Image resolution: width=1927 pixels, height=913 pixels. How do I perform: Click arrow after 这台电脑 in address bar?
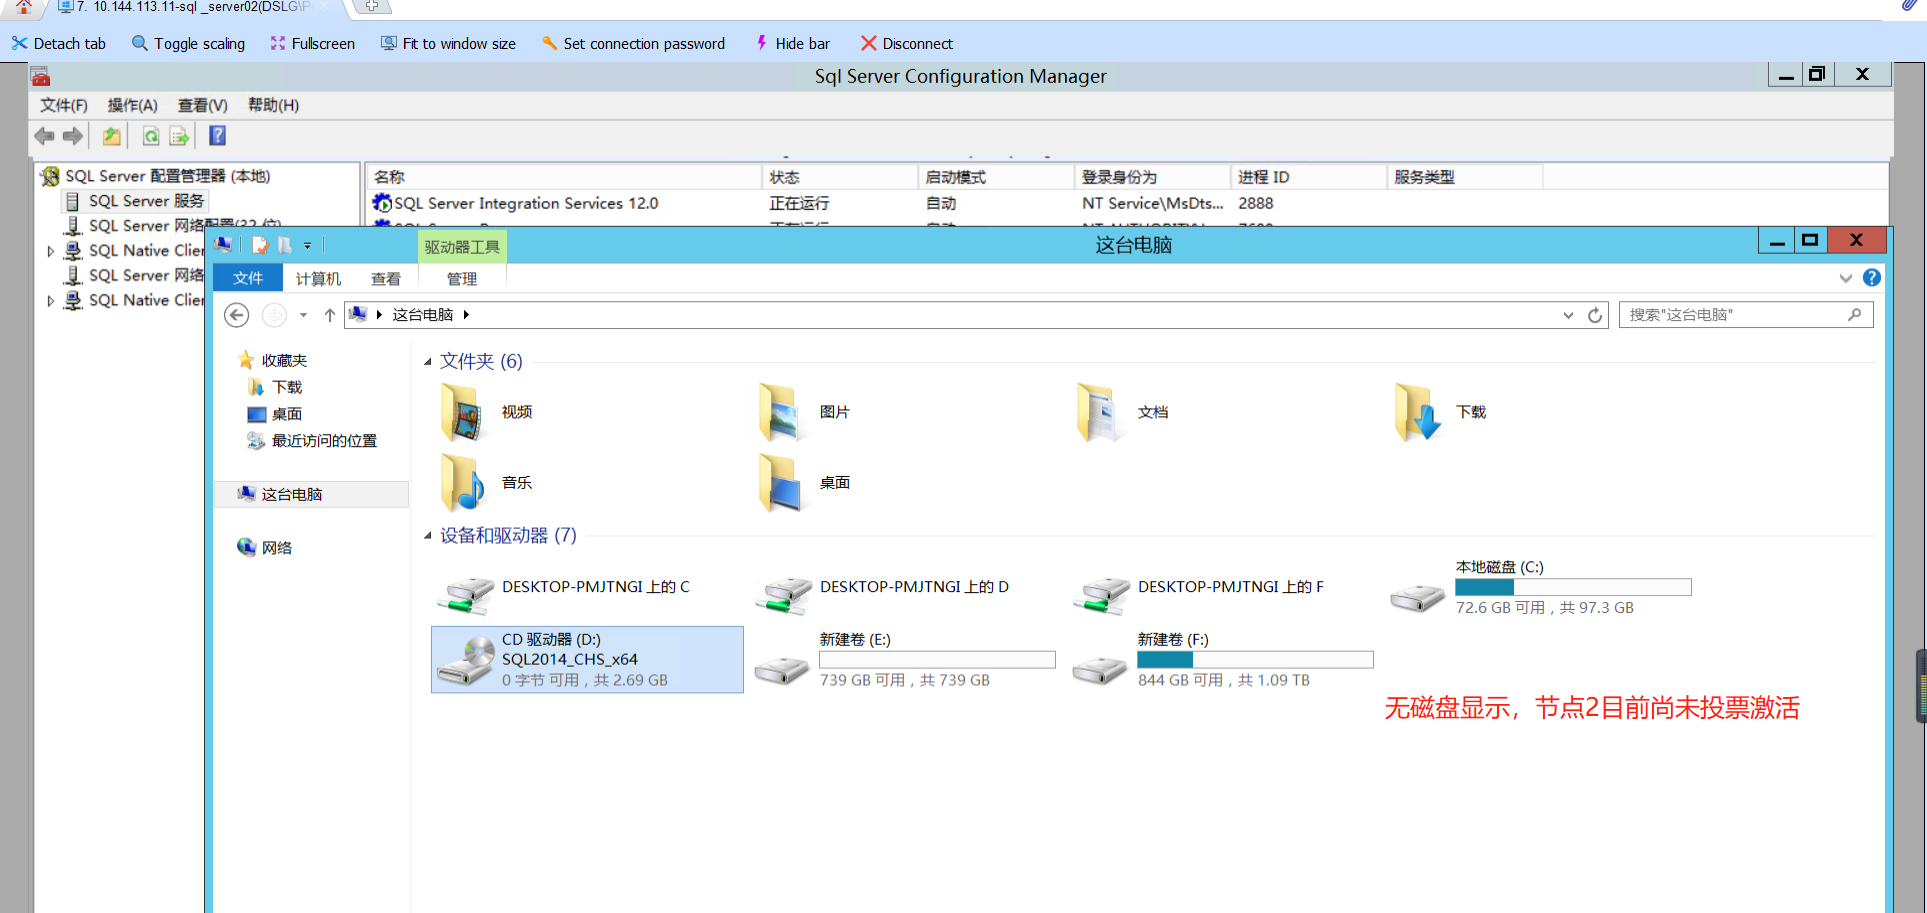coord(466,315)
